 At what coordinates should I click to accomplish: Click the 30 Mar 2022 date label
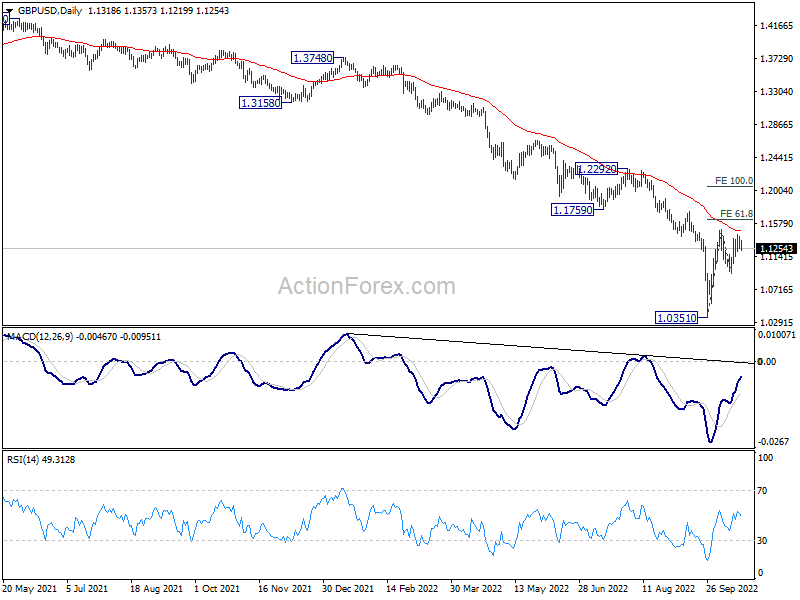tap(476, 589)
